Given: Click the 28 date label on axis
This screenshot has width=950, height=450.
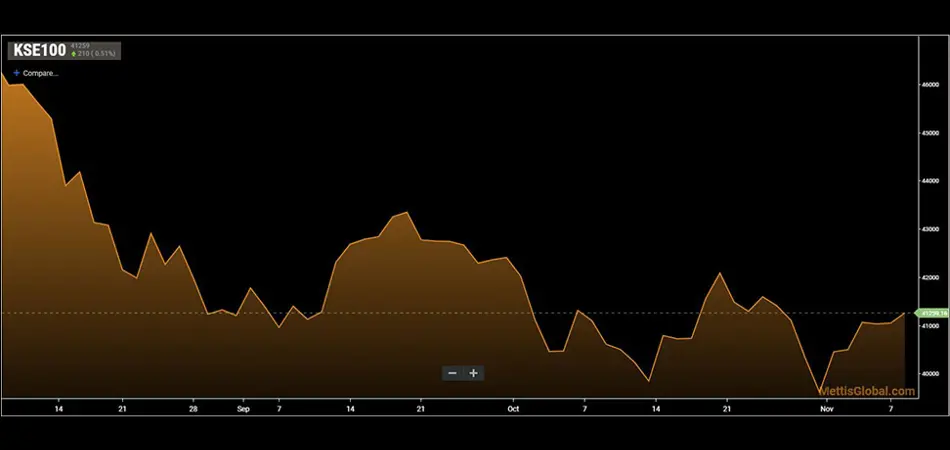Looking at the screenshot, I should click(193, 408).
